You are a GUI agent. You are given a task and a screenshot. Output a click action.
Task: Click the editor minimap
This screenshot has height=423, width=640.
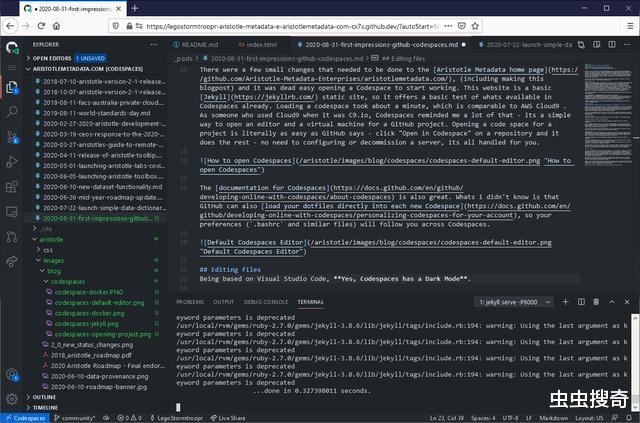coord(609,114)
